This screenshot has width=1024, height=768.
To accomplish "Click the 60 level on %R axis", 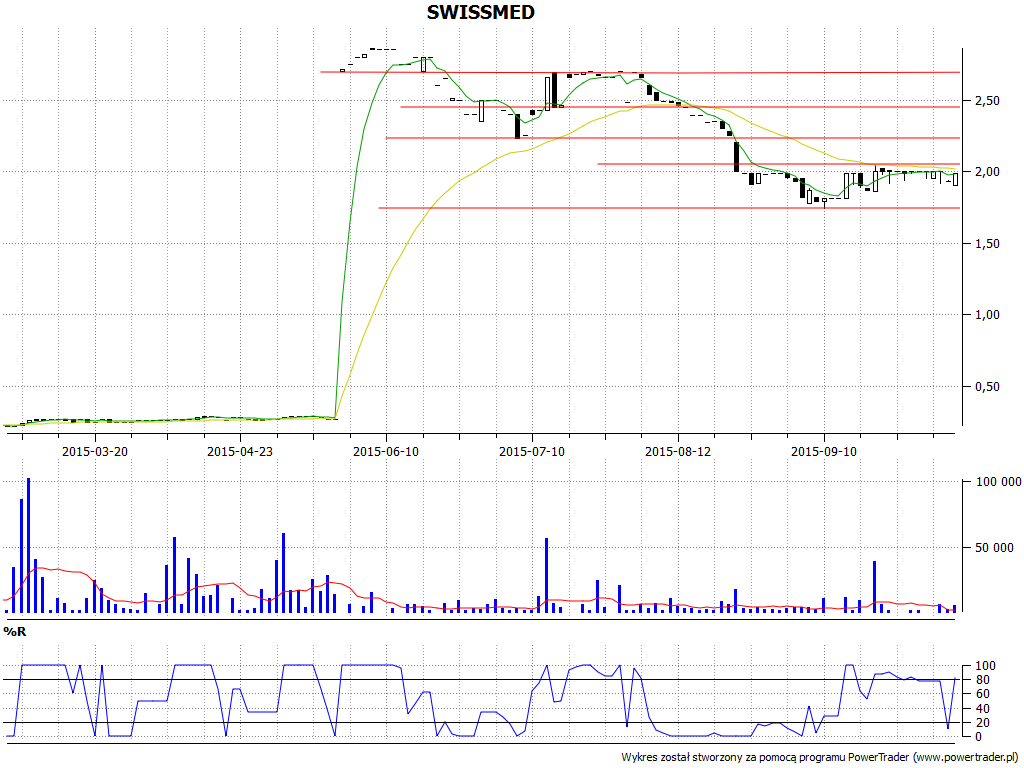I will click(983, 694).
